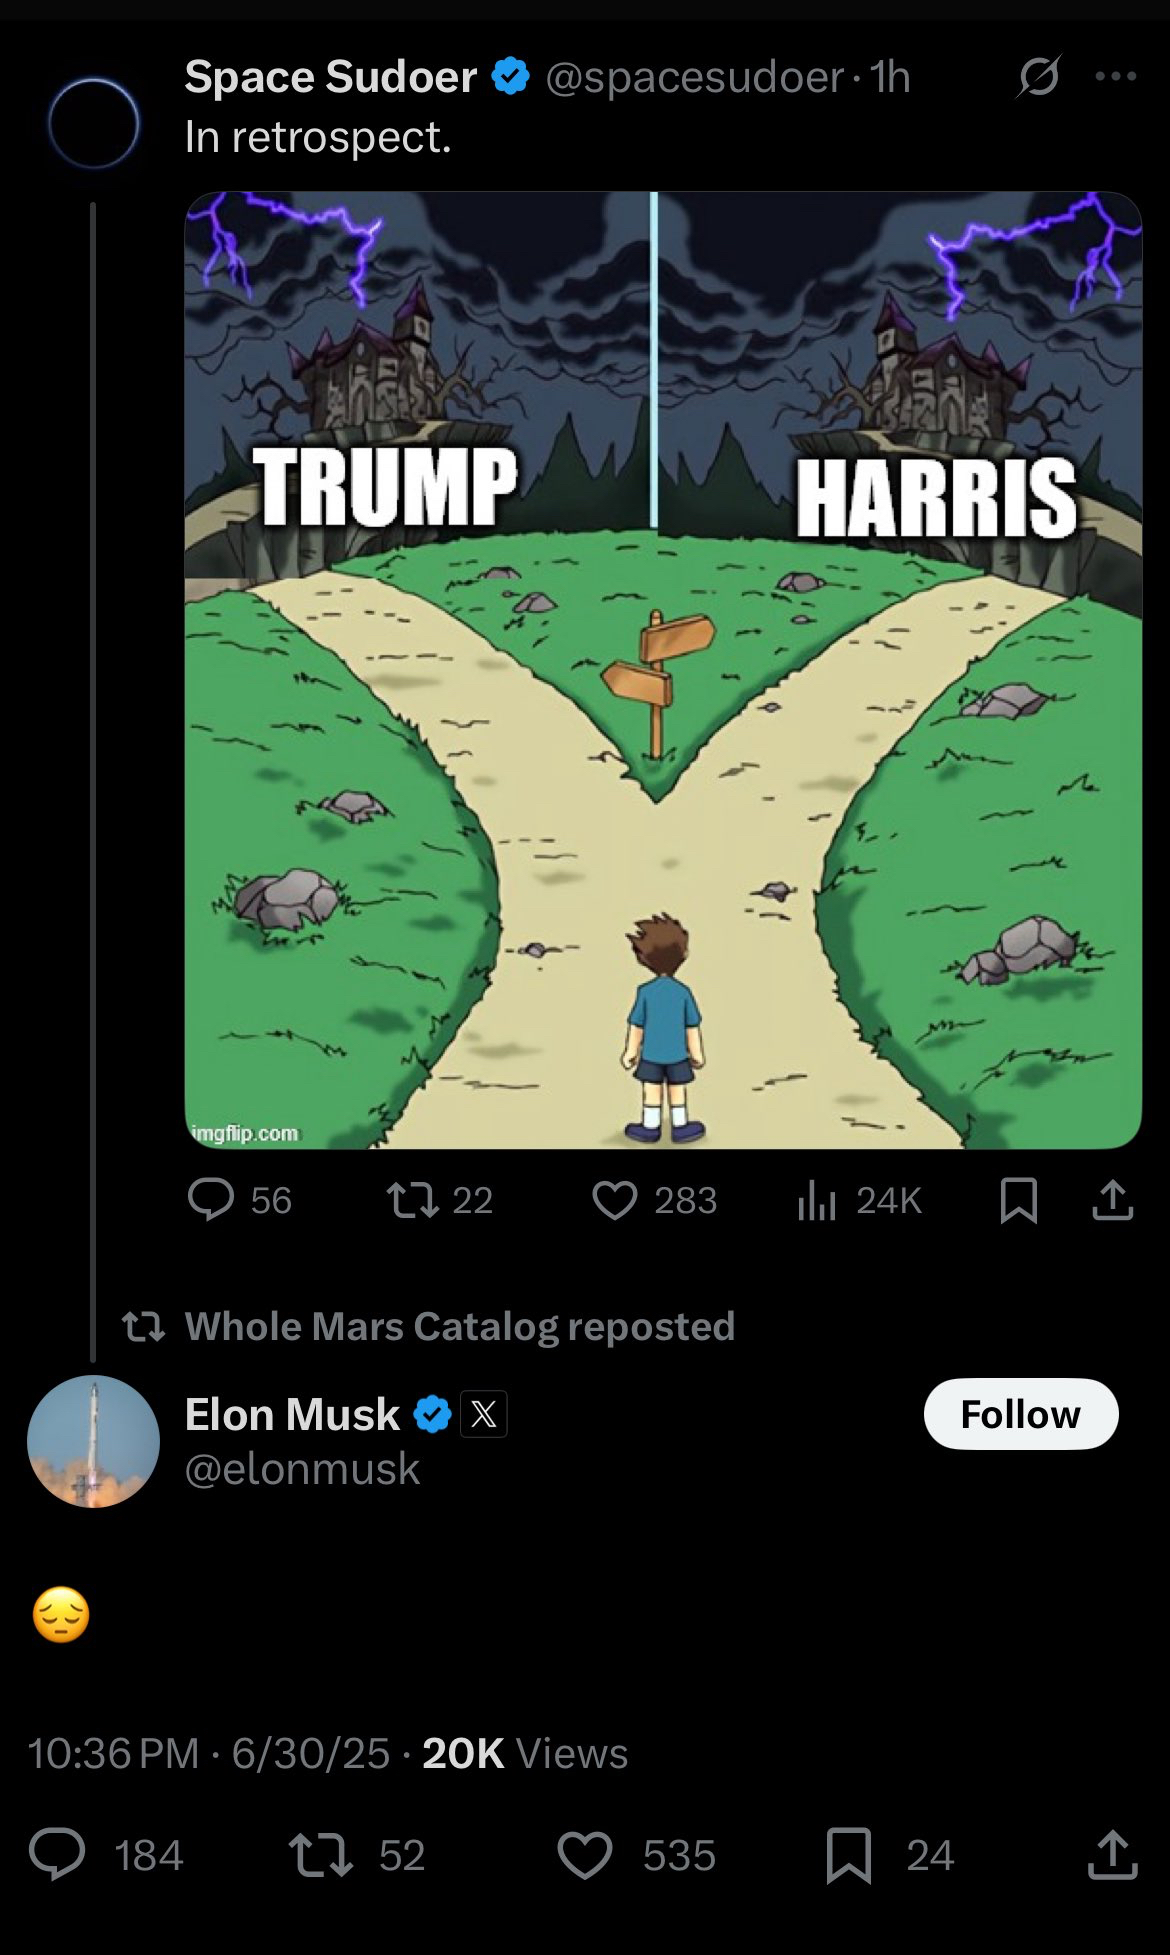
Task: Repost Space Sudoer's meme post
Action: pos(412,1199)
